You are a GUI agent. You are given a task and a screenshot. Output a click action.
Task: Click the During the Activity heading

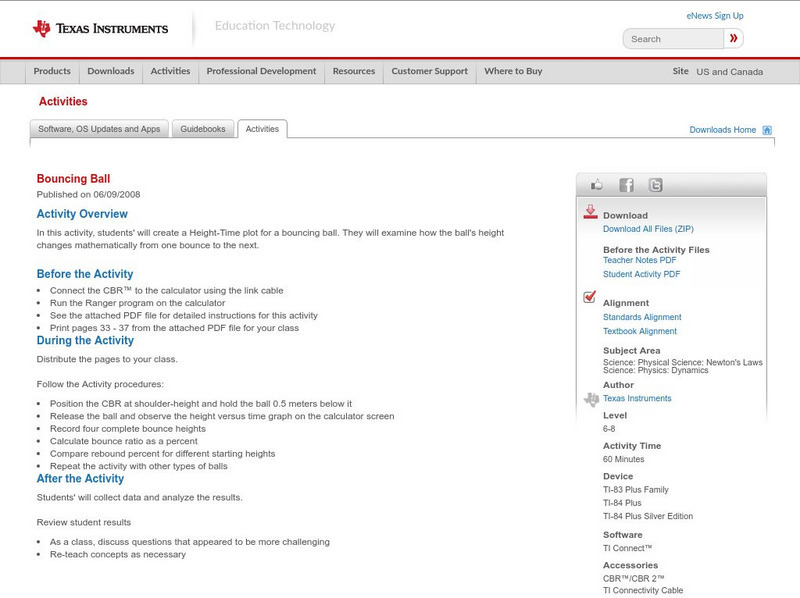coord(85,340)
